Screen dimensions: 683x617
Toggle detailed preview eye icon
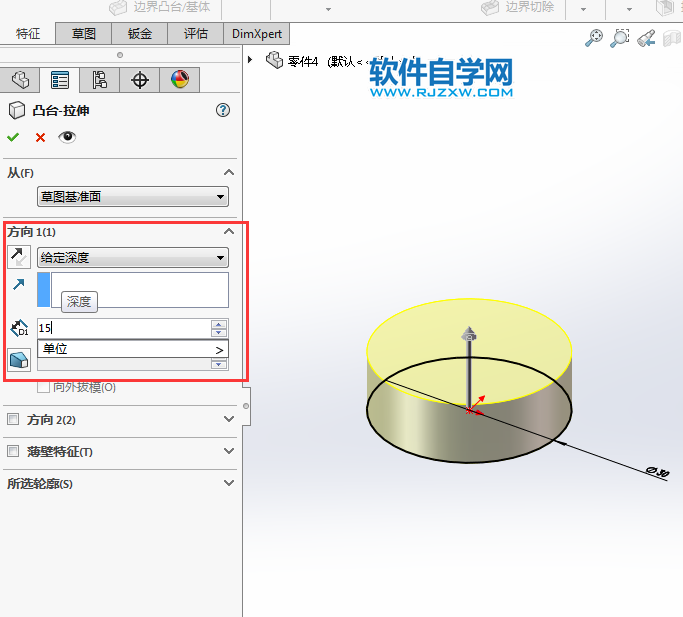(x=67, y=137)
